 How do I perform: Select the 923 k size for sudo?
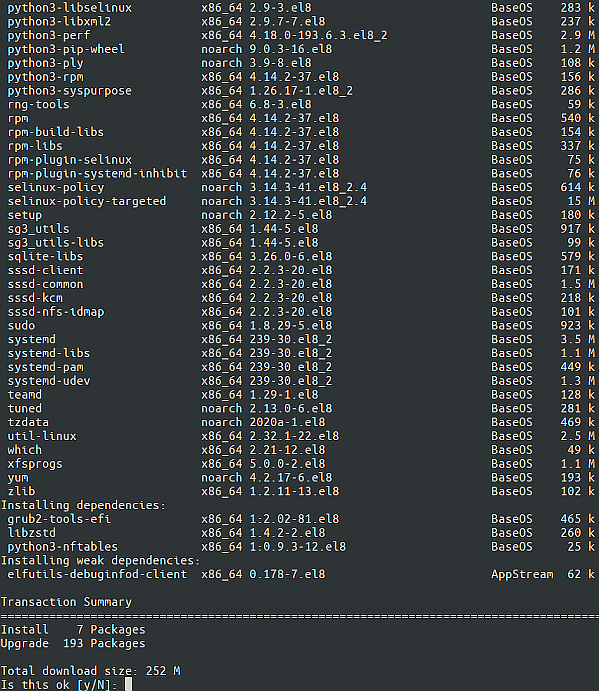pyautogui.click(x=577, y=326)
